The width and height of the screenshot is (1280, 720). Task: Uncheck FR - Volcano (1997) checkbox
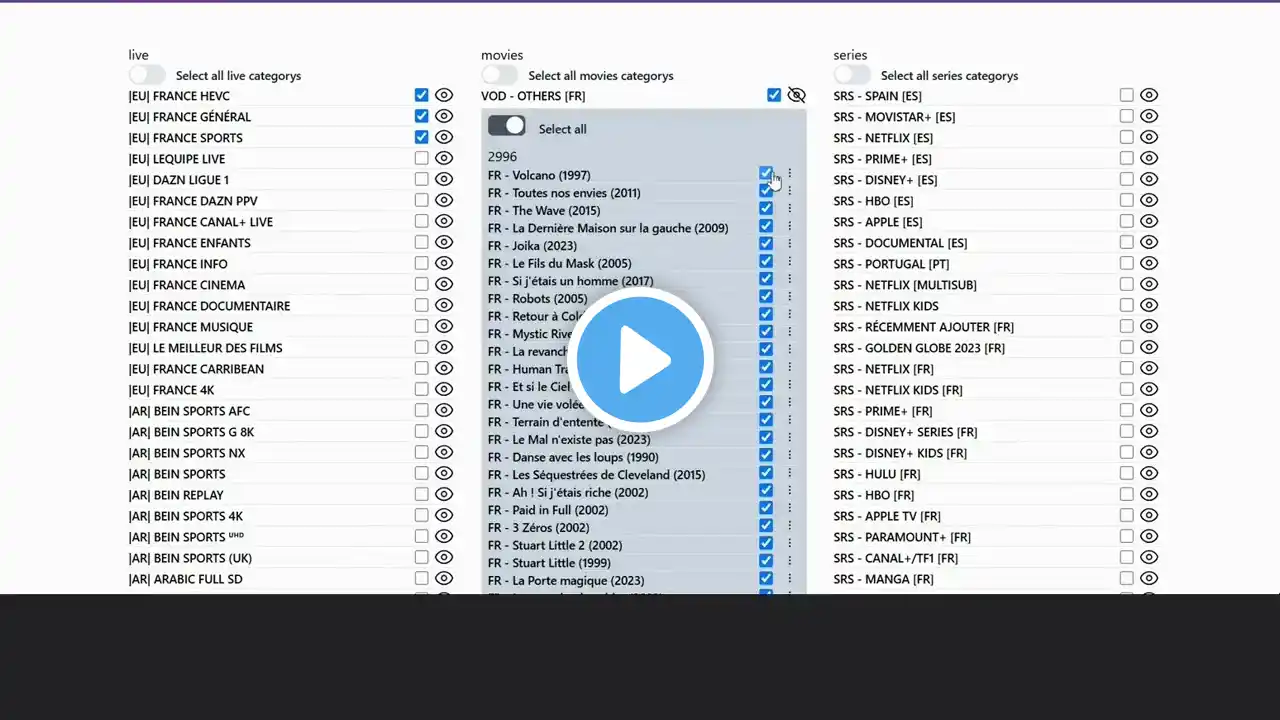click(x=766, y=174)
